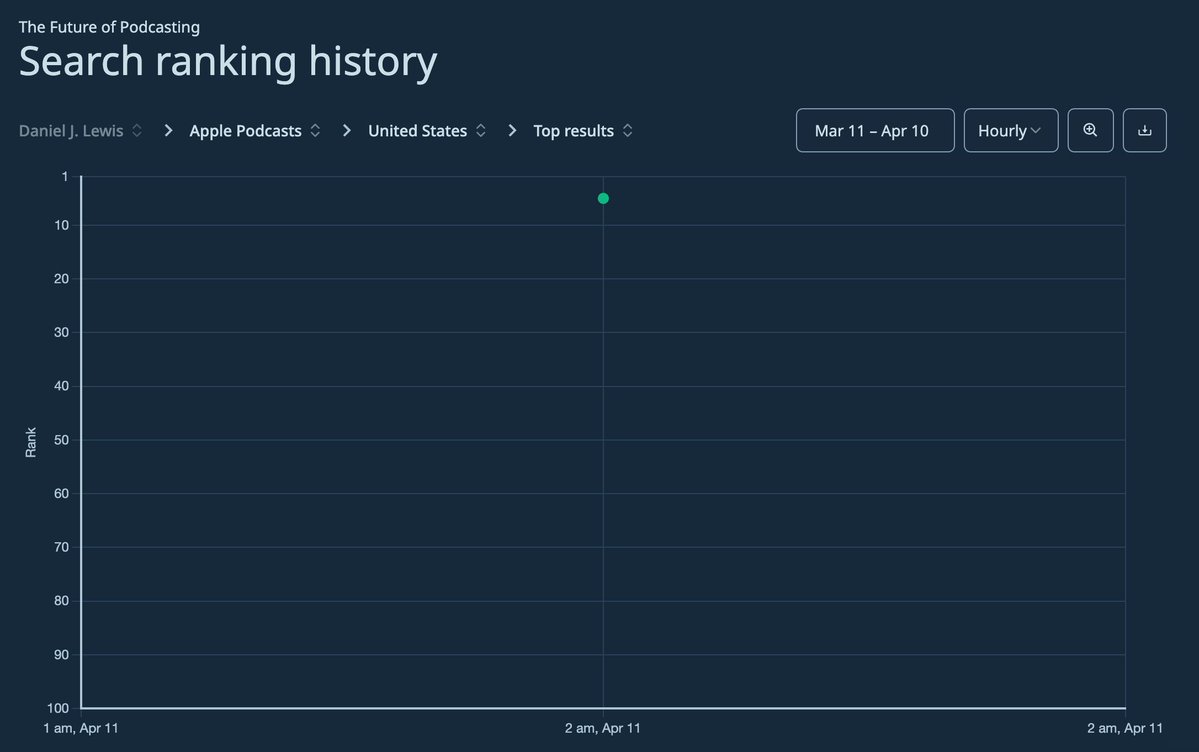Click the '2 am, Apr 11' middle axis label

pyautogui.click(x=603, y=728)
